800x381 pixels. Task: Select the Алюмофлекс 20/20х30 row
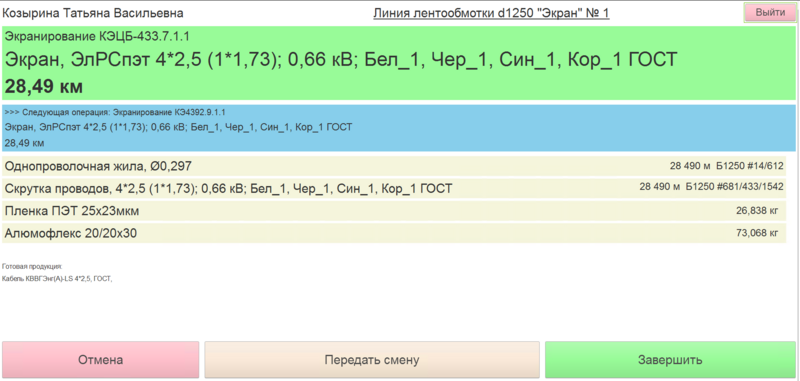(394, 233)
